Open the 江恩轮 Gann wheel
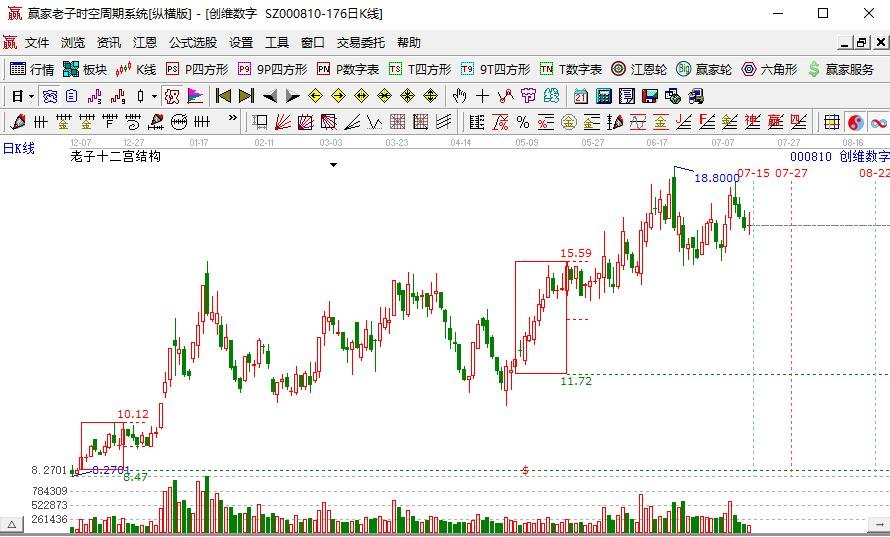890x537 pixels. (x=639, y=69)
